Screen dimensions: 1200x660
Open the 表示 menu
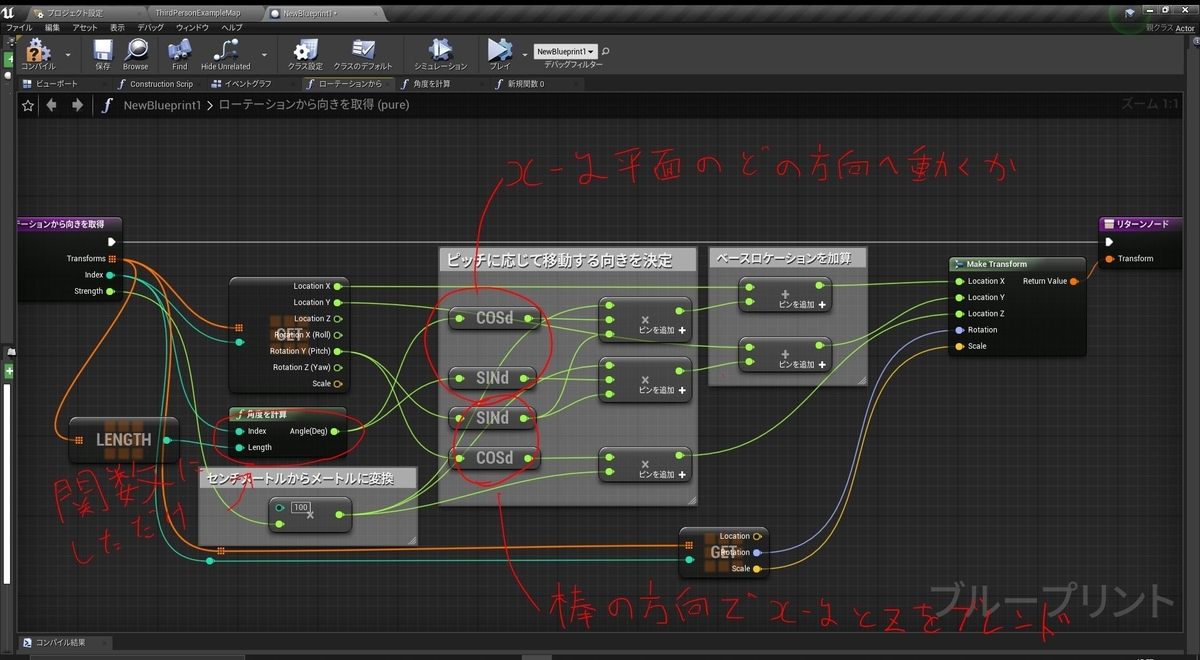[x=118, y=27]
